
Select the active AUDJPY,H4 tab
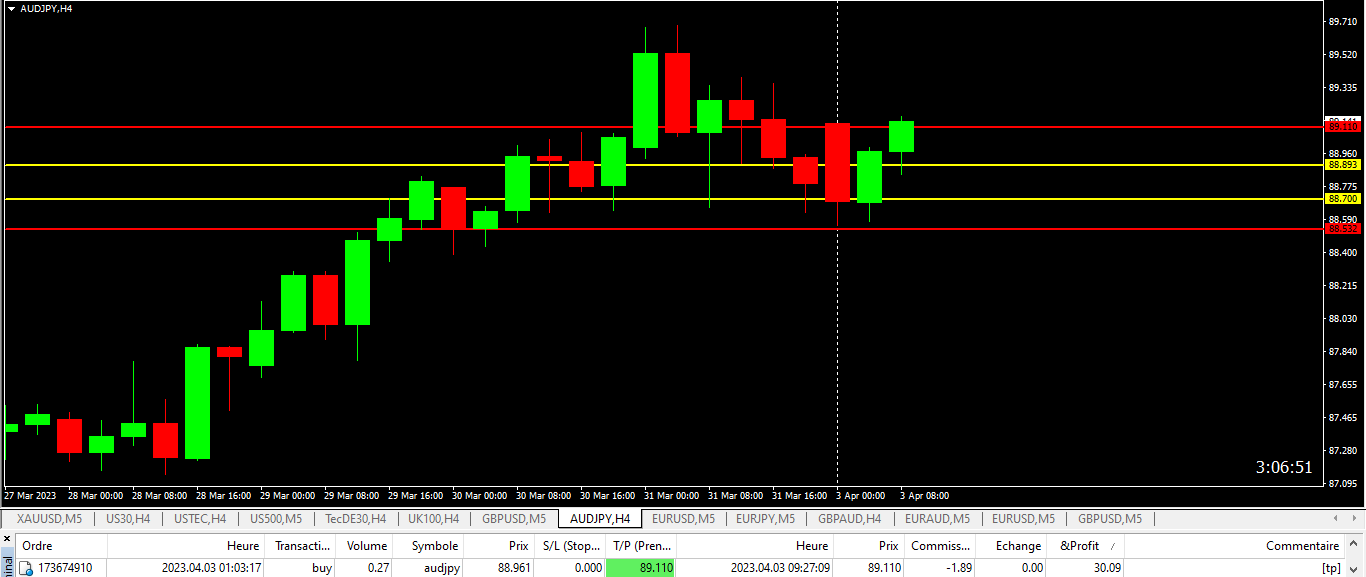600,519
